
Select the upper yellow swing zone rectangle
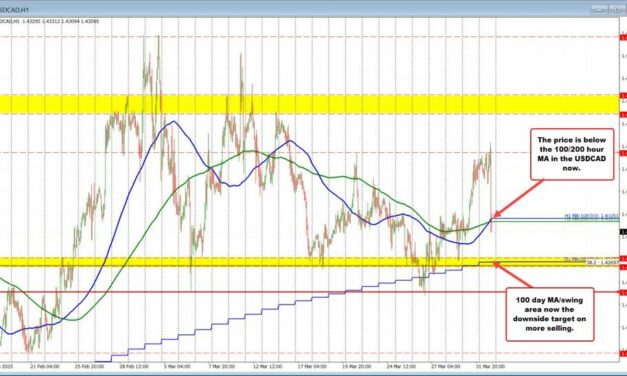(x=310, y=104)
